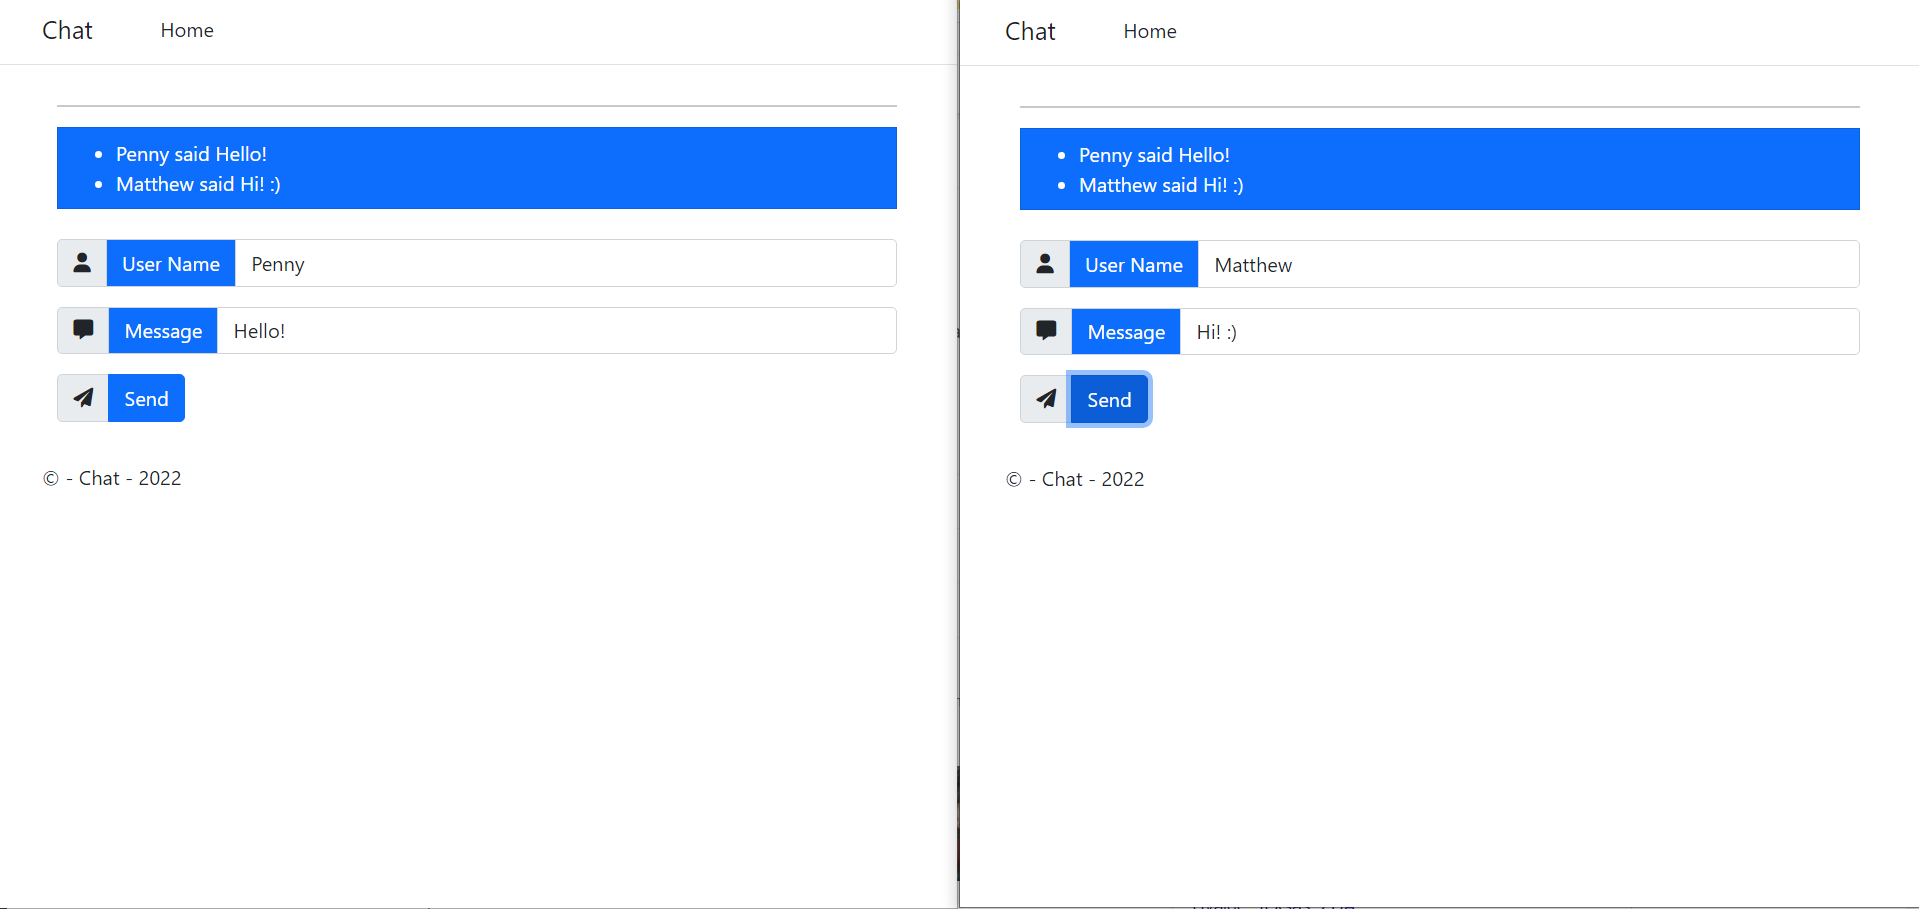The height and width of the screenshot is (909, 1919).
Task: Focus the User Name field containing Penny
Action: pos(565,264)
